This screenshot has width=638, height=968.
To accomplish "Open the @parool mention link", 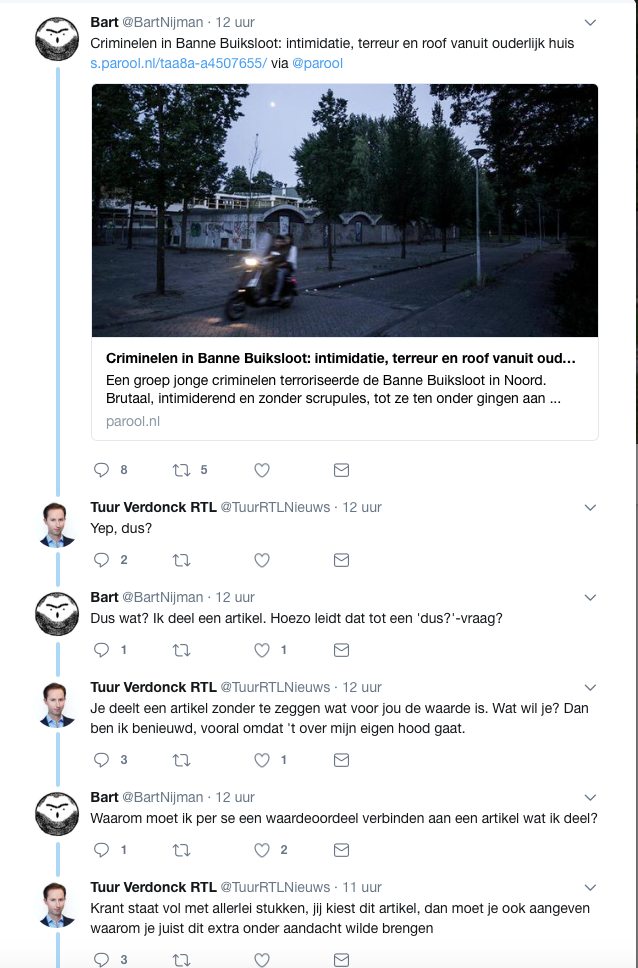I will pos(320,62).
